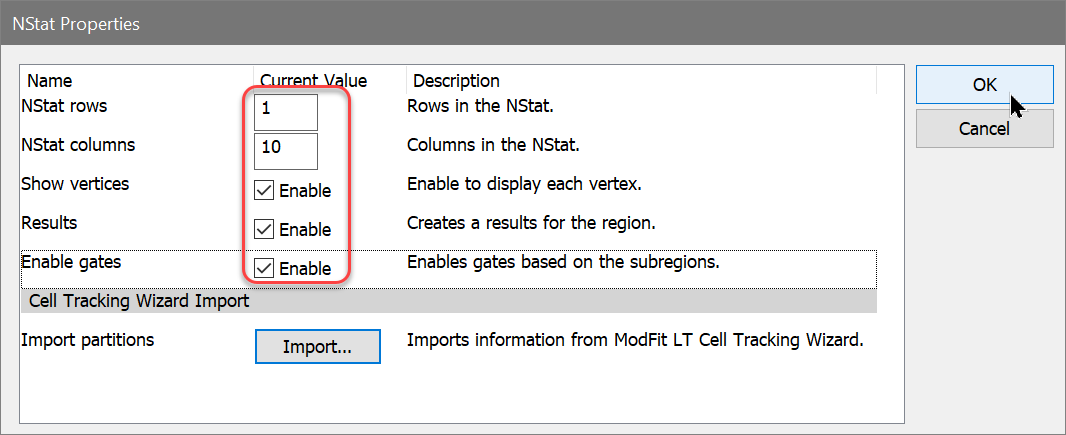Click the 'Enables gates based on subregions' description
This screenshot has width=1066, height=435.
[x=564, y=263]
